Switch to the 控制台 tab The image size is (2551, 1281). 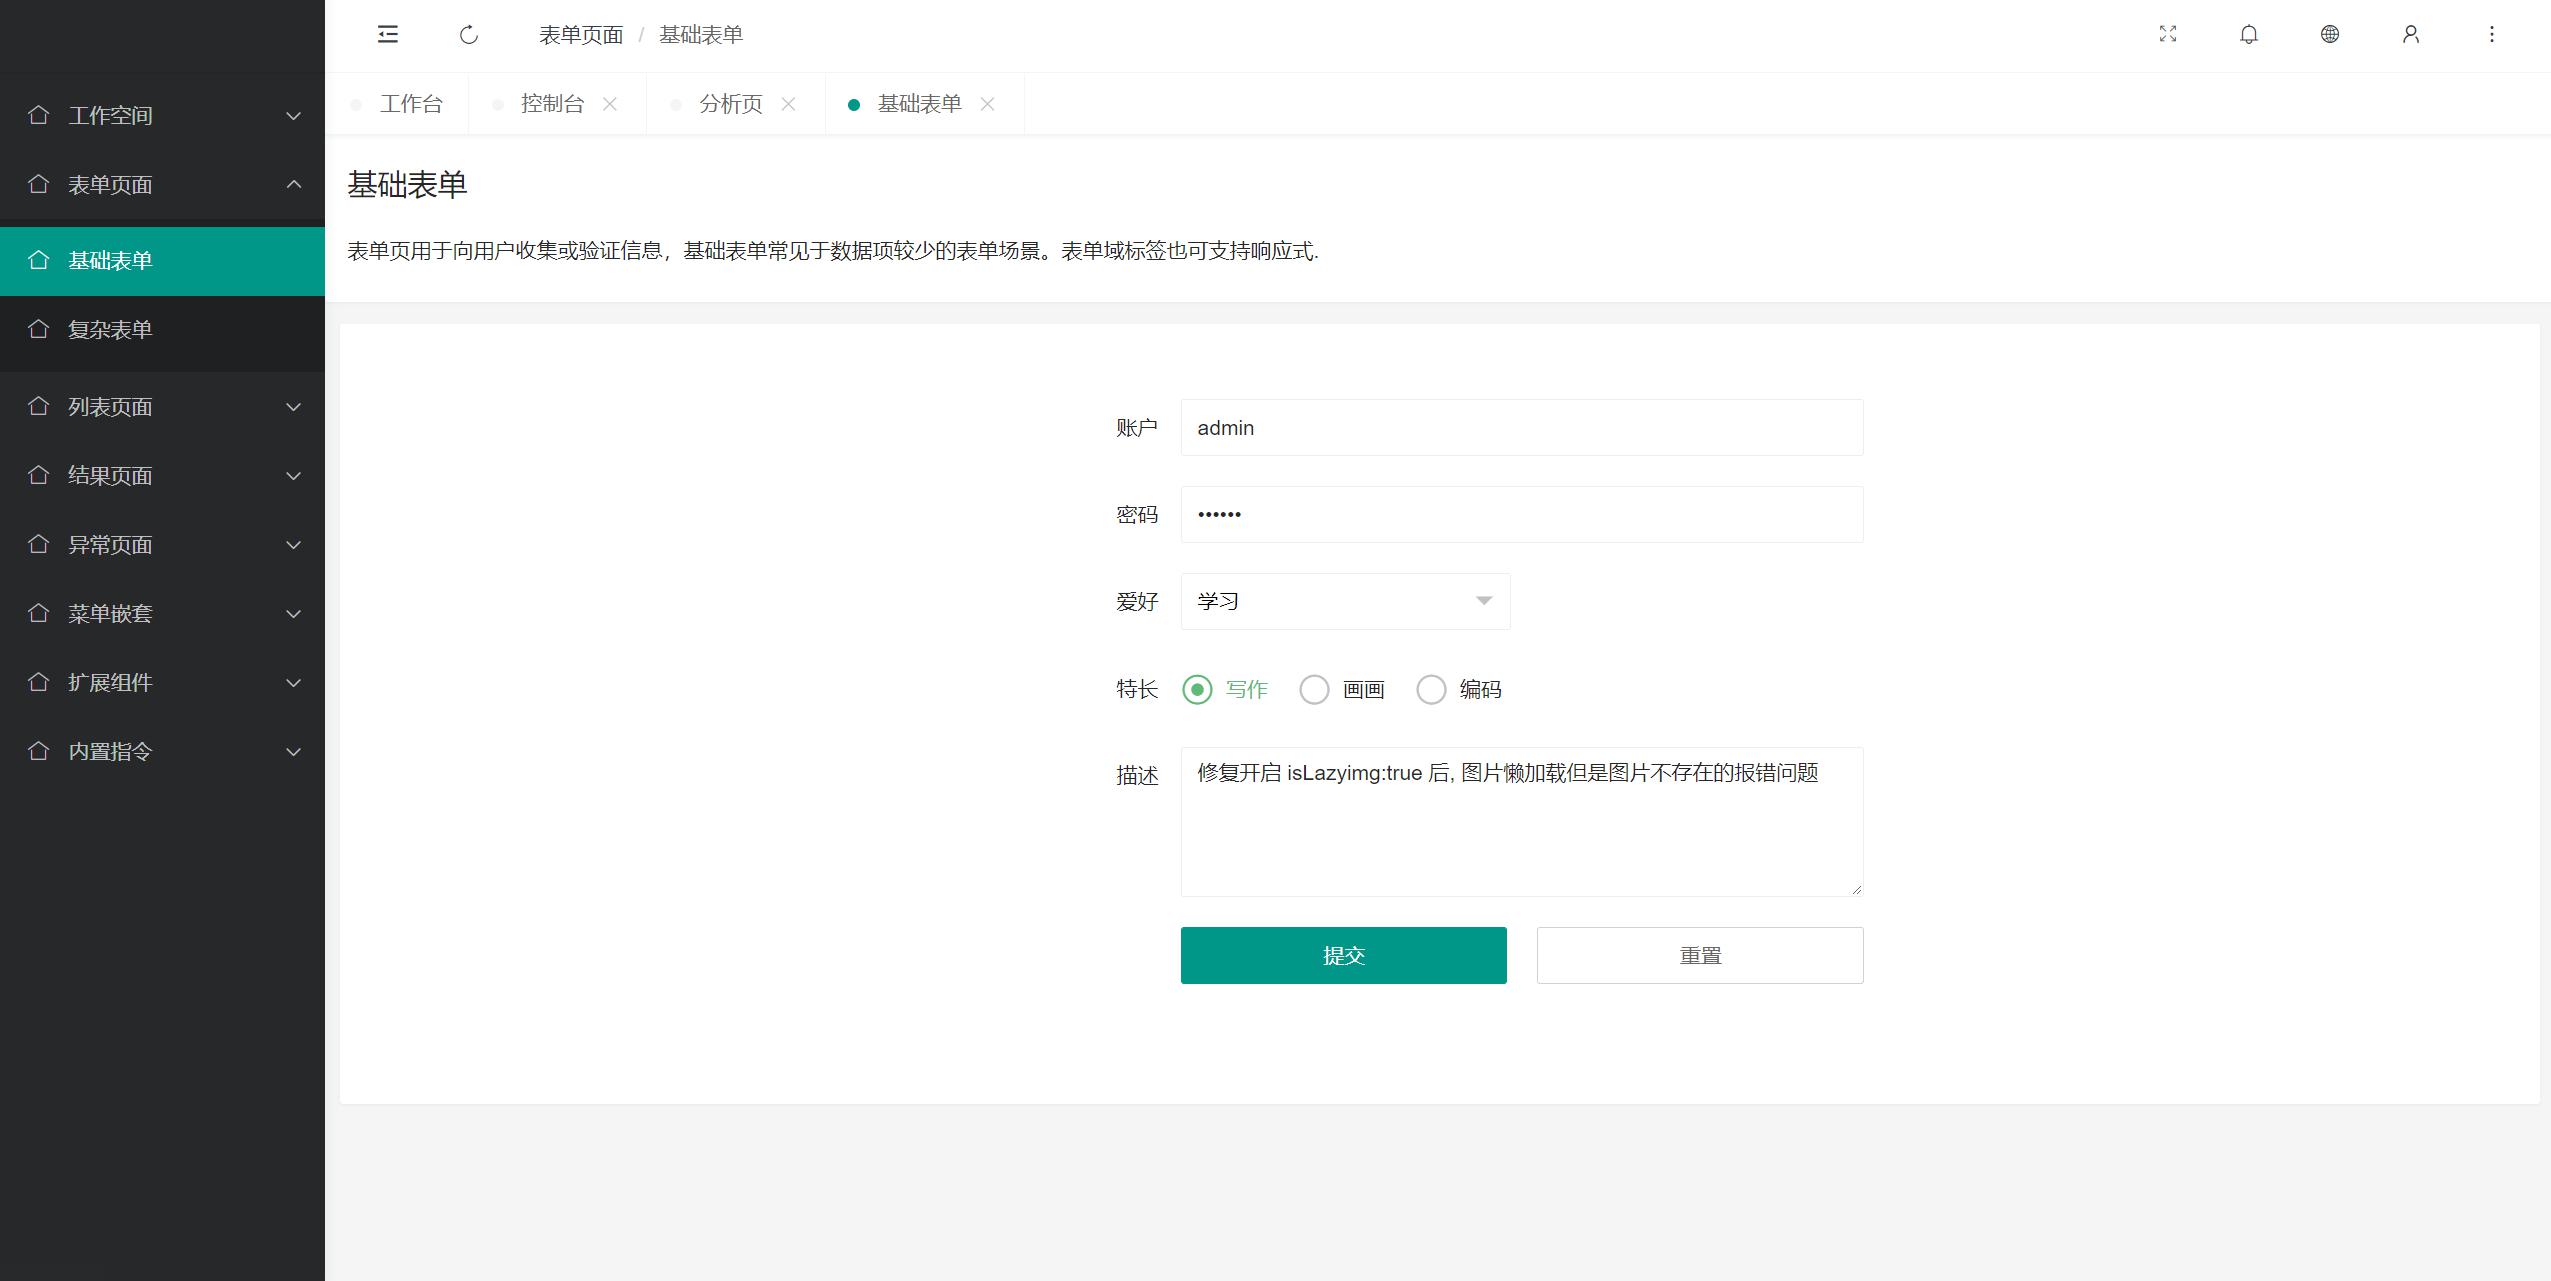click(552, 104)
